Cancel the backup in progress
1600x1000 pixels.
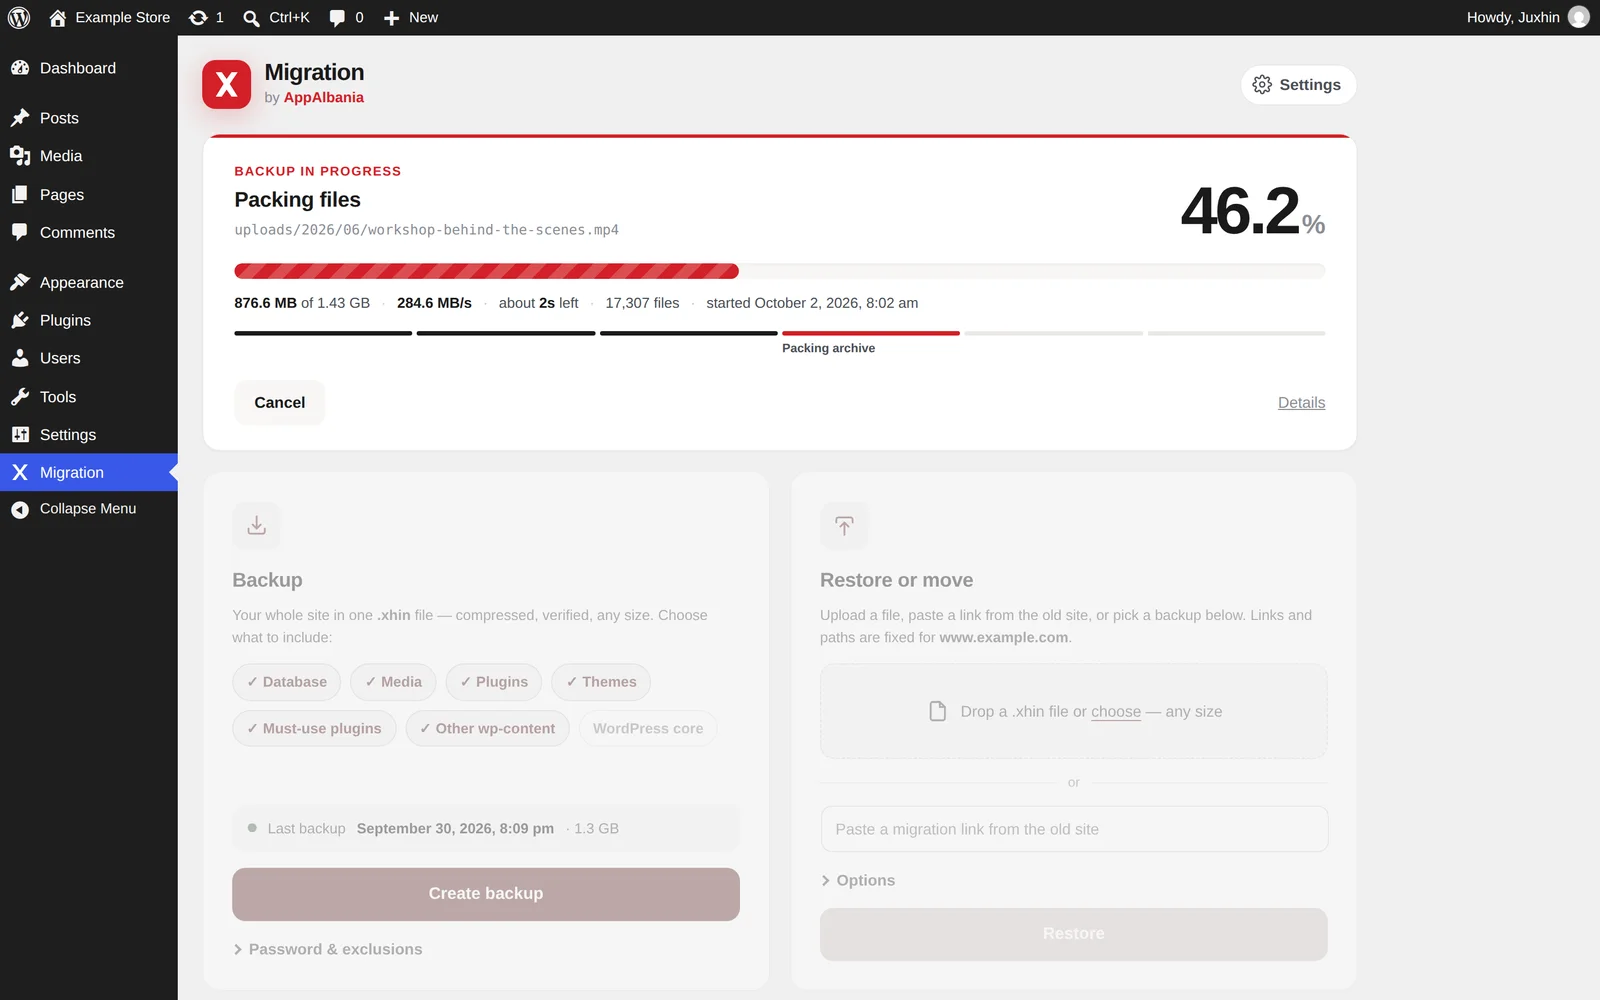280,402
